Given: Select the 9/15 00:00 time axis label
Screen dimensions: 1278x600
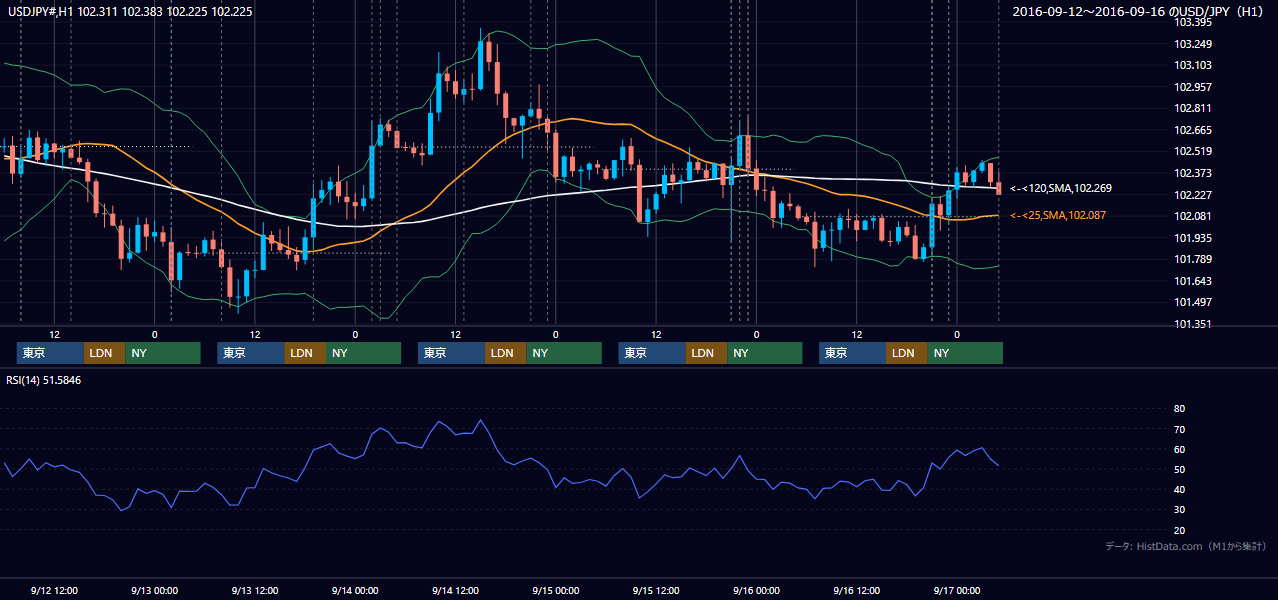Looking at the screenshot, I should tap(556, 591).
